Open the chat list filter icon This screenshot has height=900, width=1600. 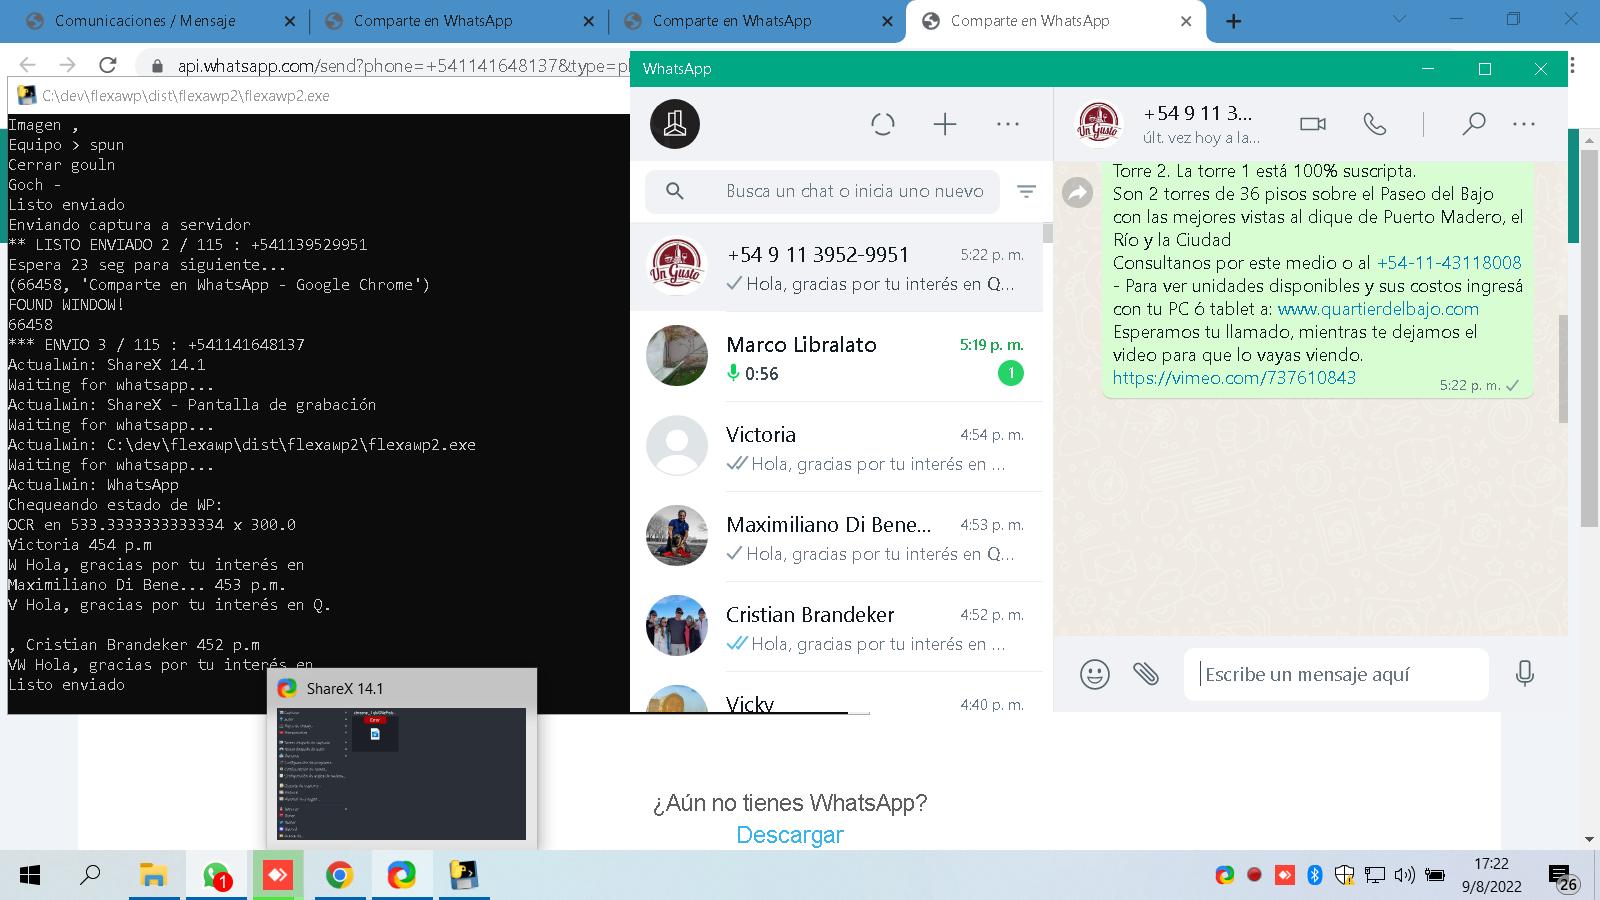[x=1026, y=191]
